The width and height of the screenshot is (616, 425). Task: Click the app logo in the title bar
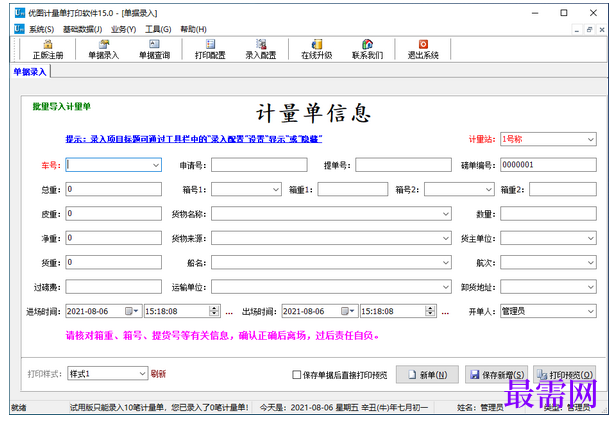(20, 13)
